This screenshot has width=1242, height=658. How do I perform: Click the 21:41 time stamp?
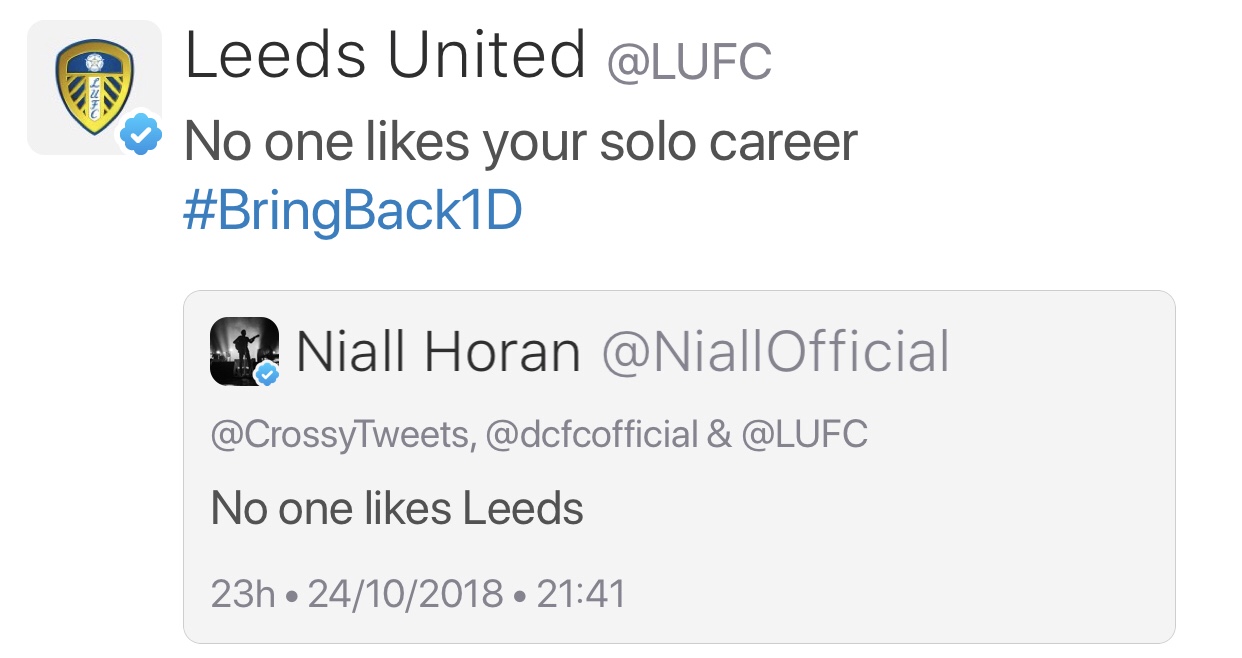click(x=581, y=594)
